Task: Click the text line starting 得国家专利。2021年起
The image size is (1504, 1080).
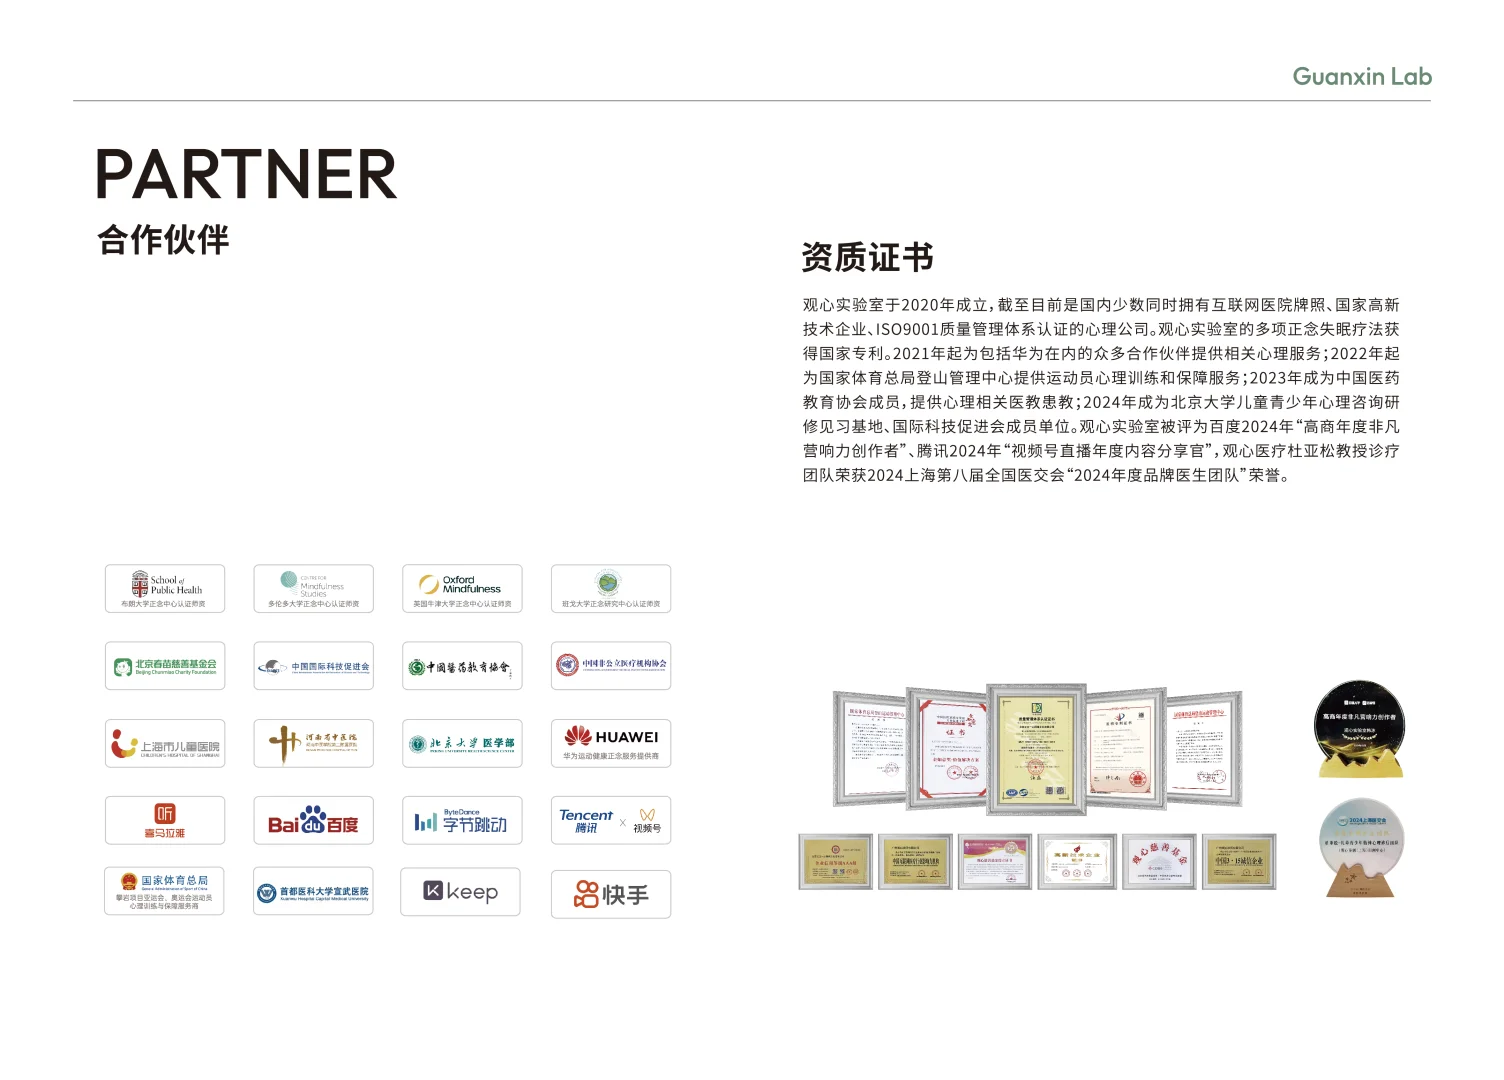Action: [x=1101, y=353]
